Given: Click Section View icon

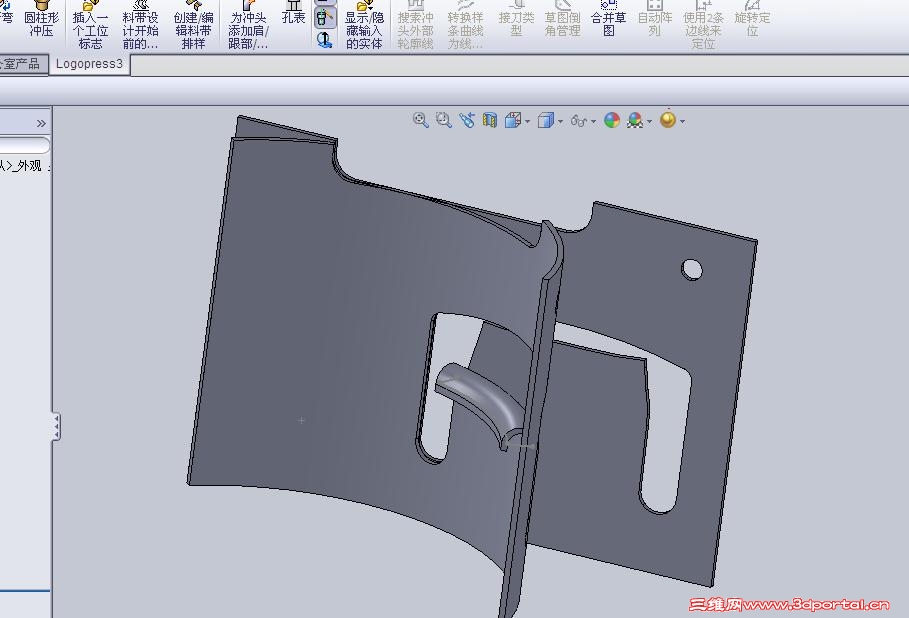Looking at the screenshot, I should coord(490,121).
